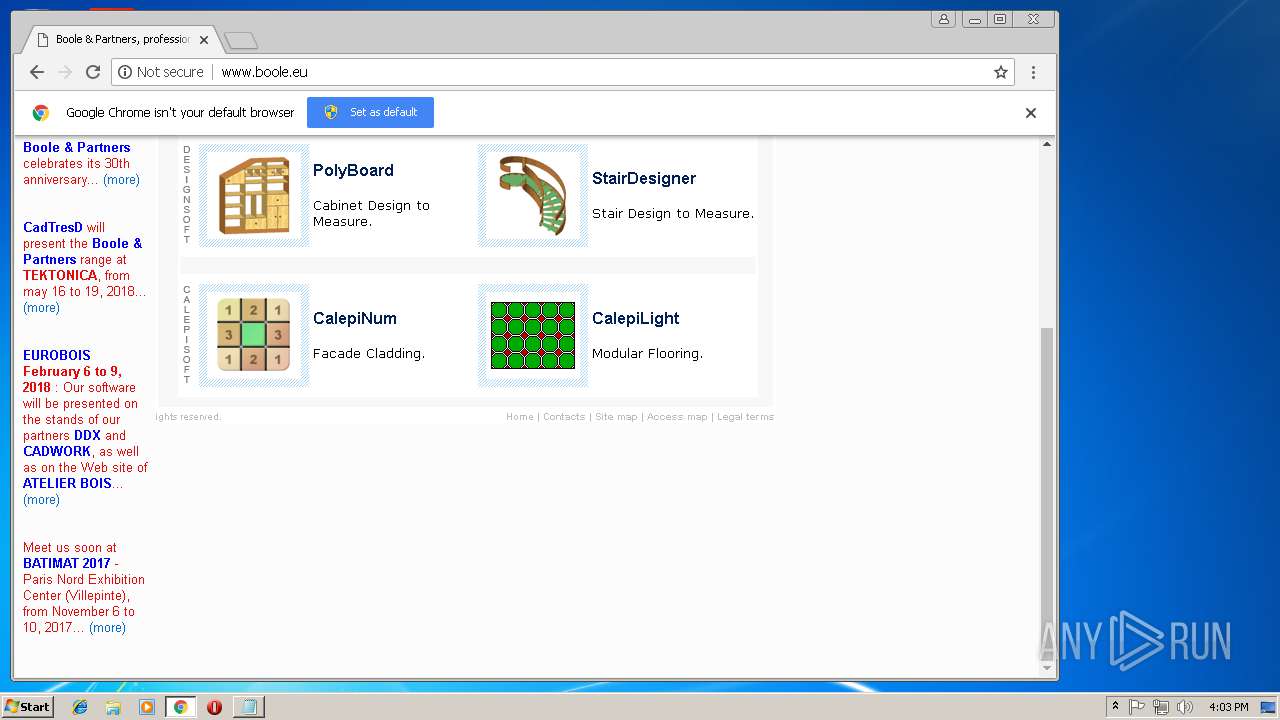The width and height of the screenshot is (1280, 720).
Task: Open a new browser tab
Action: [241, 40]
